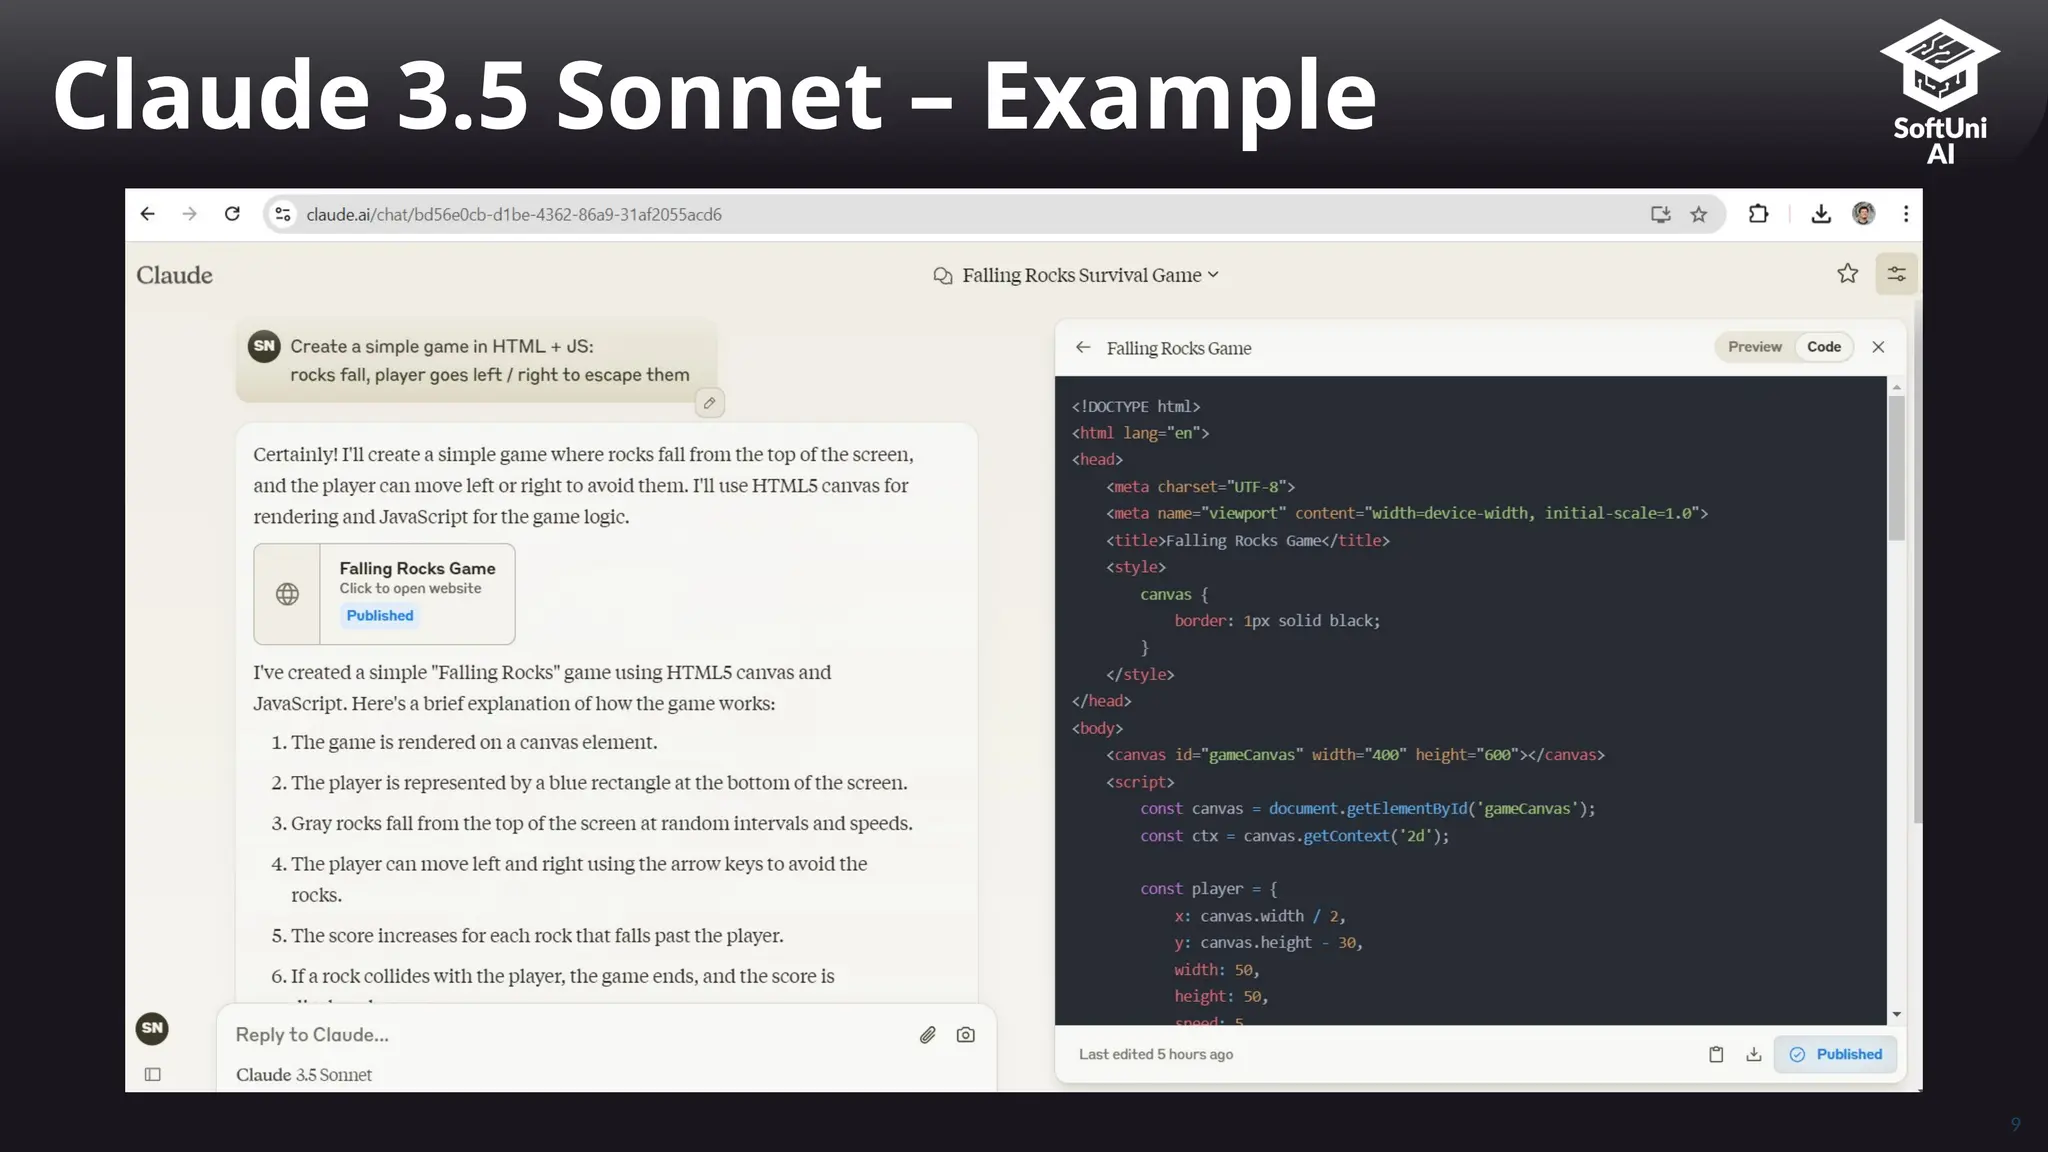
Task: Close the Falling Rocks Game artifact panel
Action: 1878,347
